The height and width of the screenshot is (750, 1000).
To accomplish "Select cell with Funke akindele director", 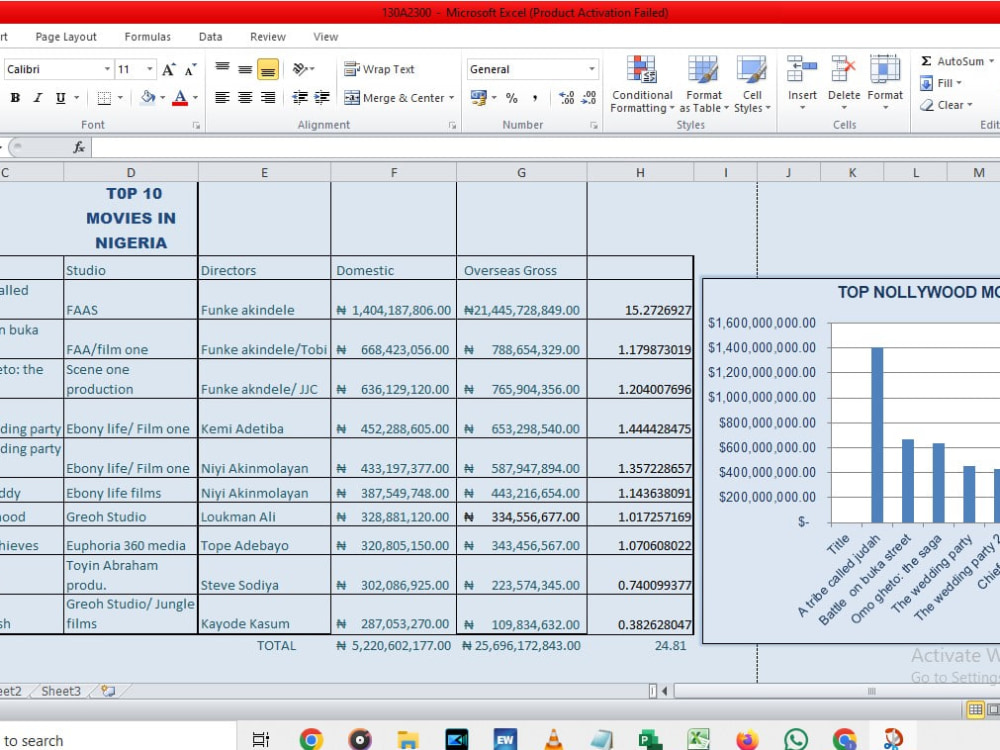I will (x=264, y=300).
